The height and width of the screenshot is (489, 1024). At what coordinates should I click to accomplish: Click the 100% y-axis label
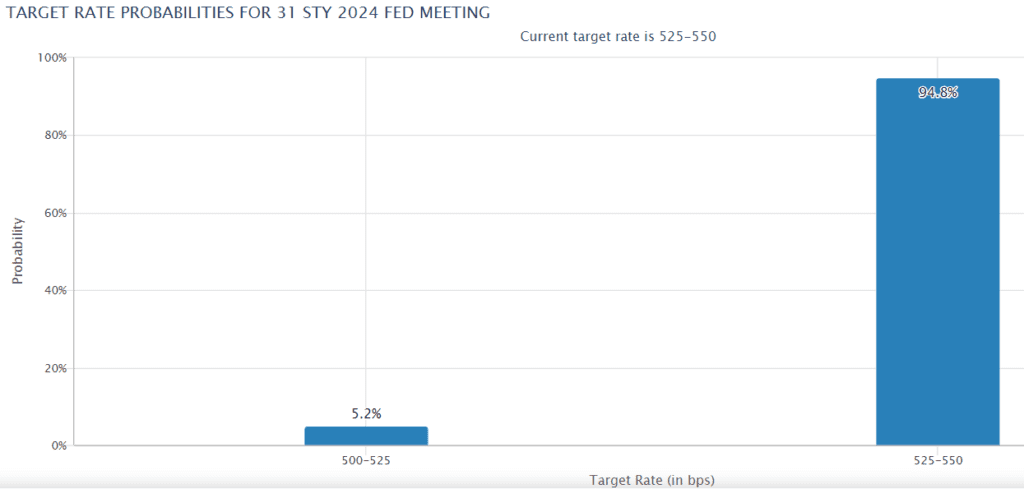pos(51,58)
